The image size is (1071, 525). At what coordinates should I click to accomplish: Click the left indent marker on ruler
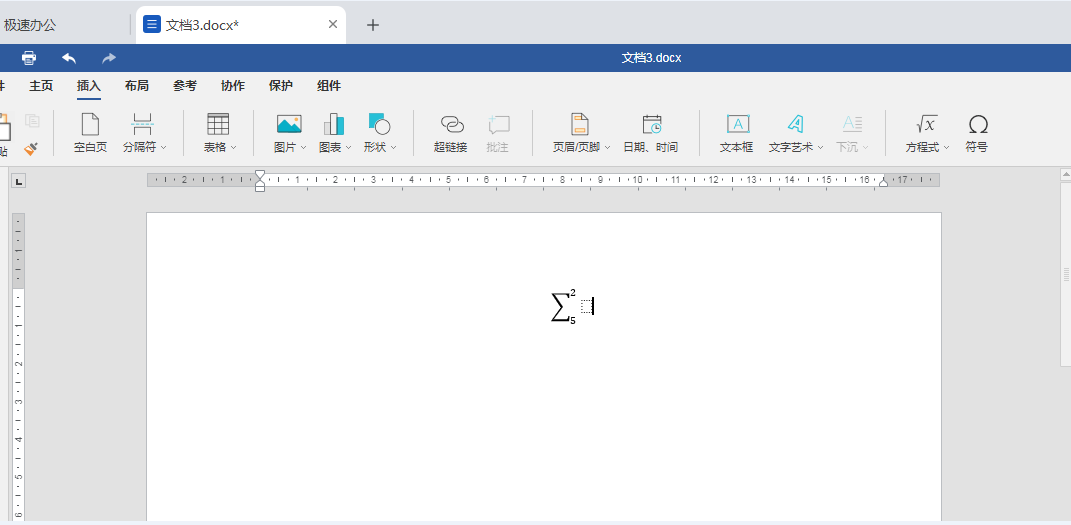pyautogui.click(x=260, y=181)
